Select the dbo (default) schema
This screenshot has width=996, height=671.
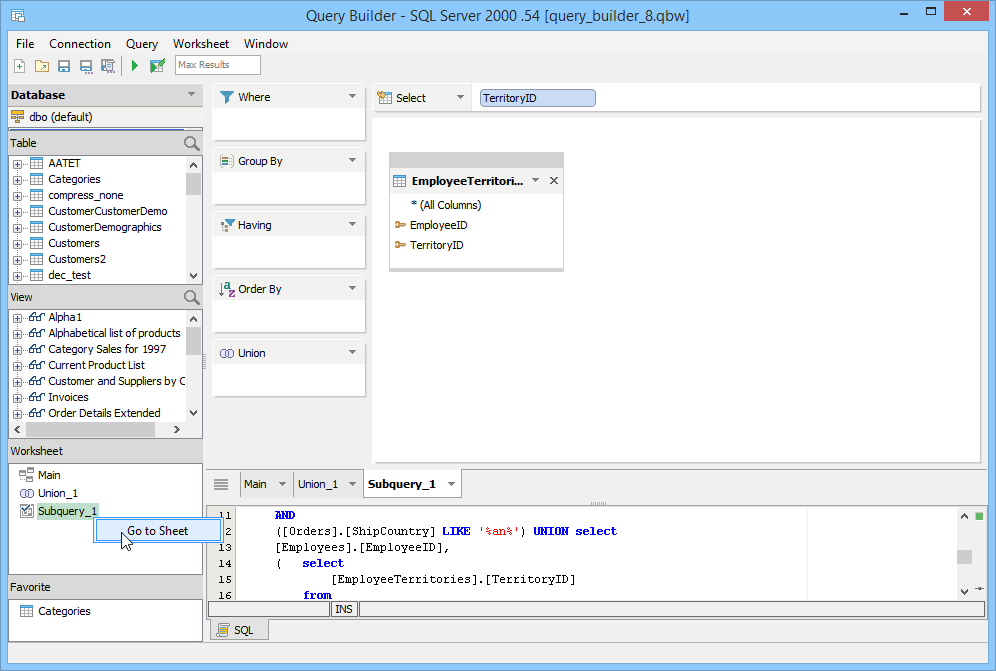61,117
